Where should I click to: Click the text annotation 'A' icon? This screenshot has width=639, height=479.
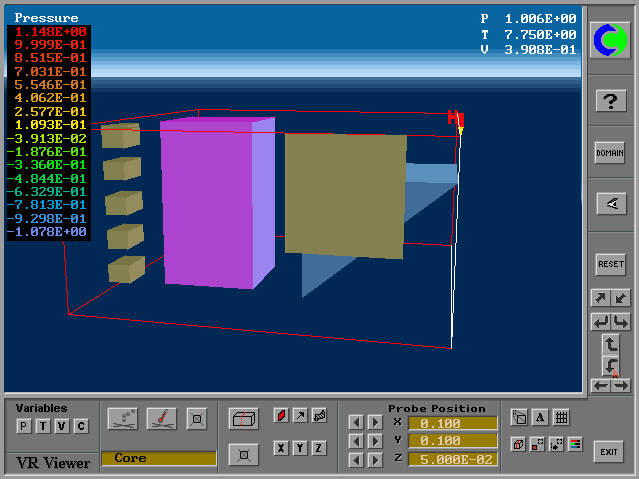point(540,418)
